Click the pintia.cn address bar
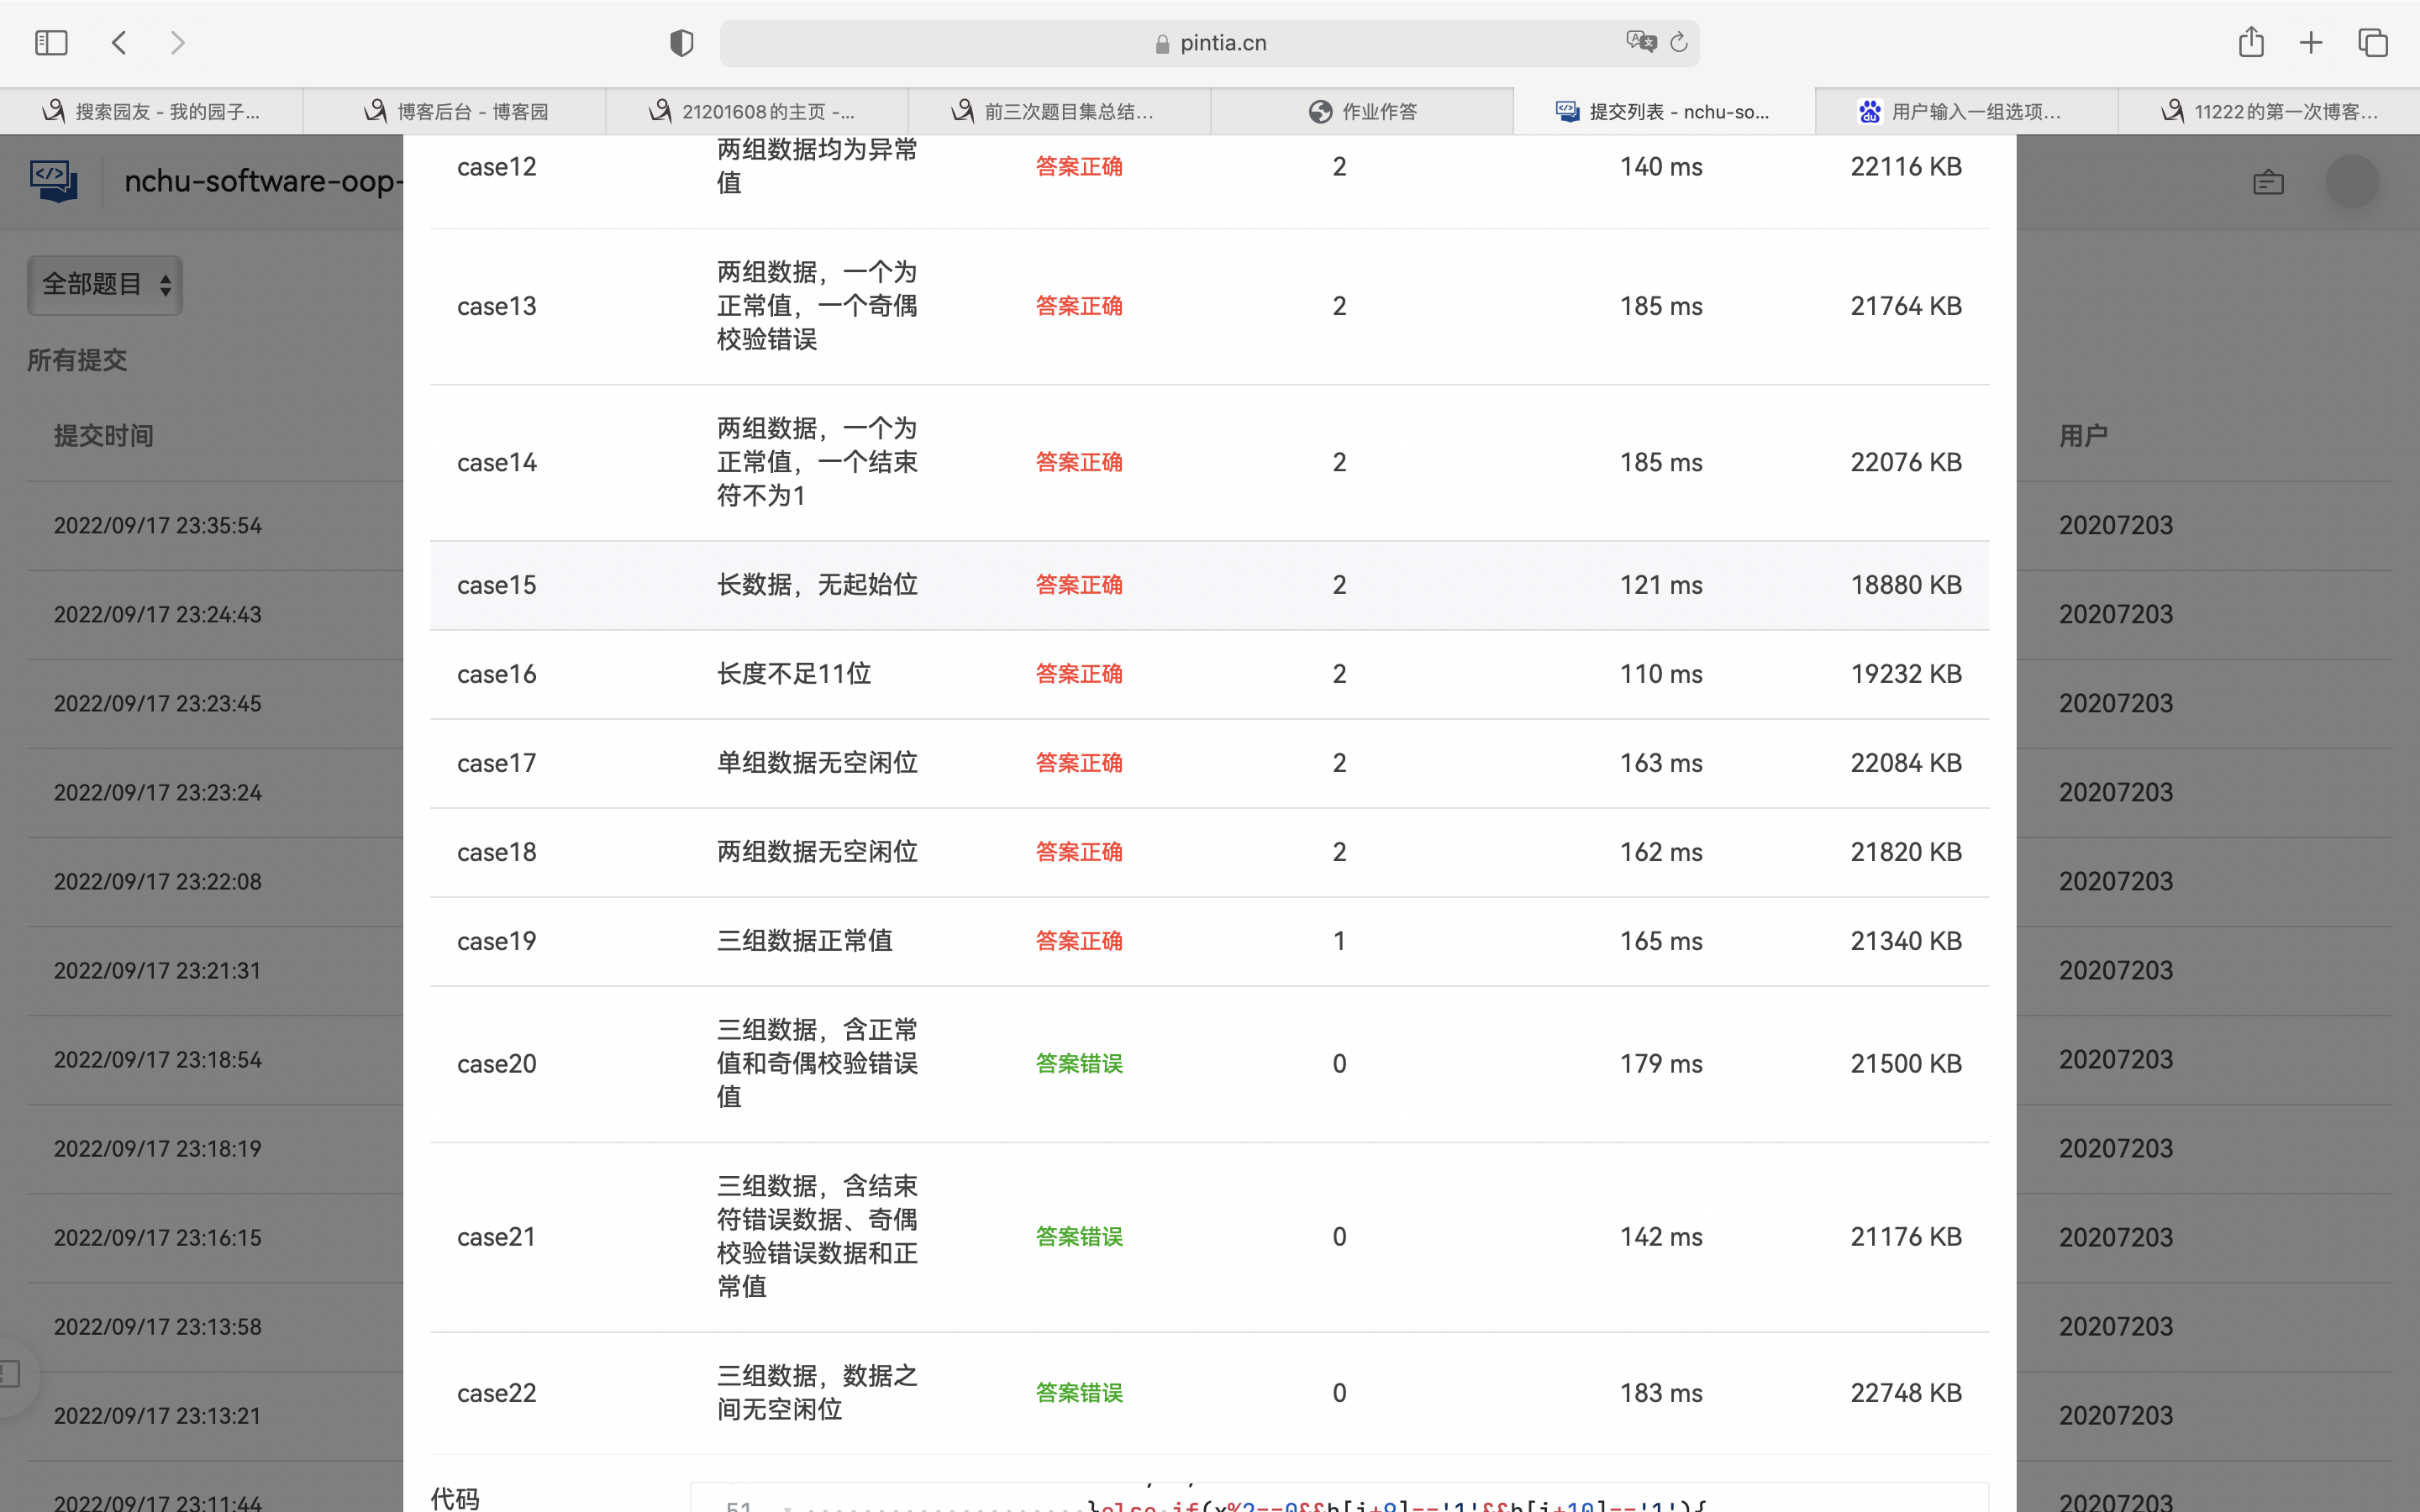This screenshot has height=1512, width=2420. point(1209,43)
